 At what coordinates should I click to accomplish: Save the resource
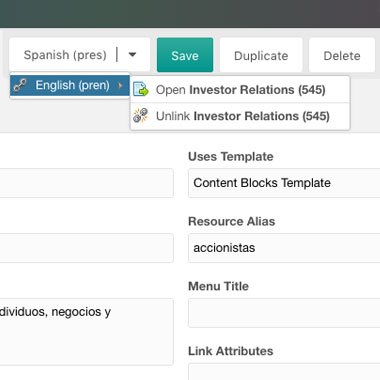[185, 55]
